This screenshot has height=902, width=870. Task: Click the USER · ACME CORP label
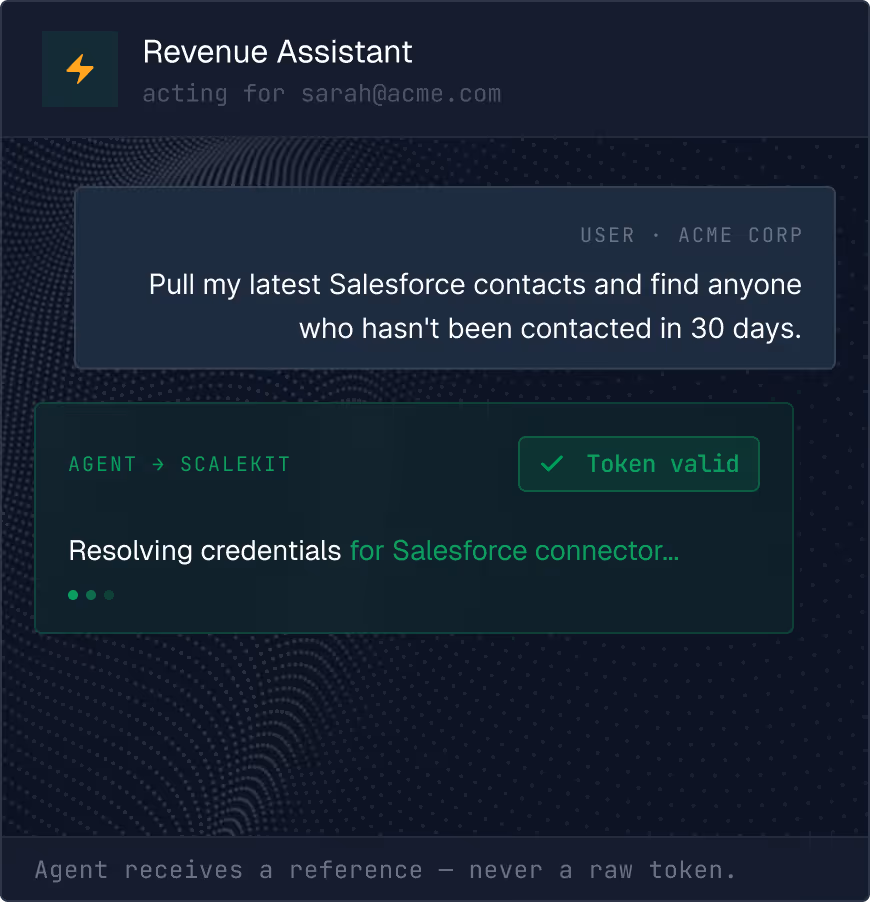(x=691, y=235)
